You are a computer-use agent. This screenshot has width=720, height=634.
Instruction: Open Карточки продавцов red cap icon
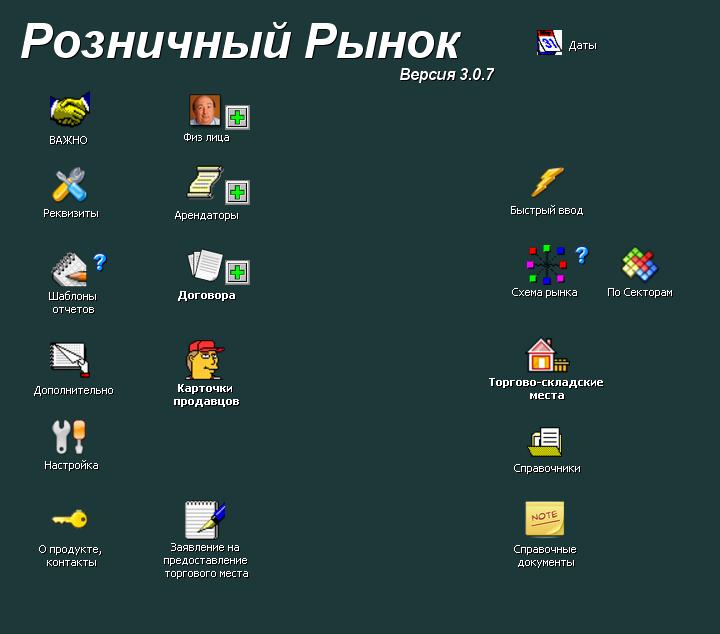click(205, 359)
